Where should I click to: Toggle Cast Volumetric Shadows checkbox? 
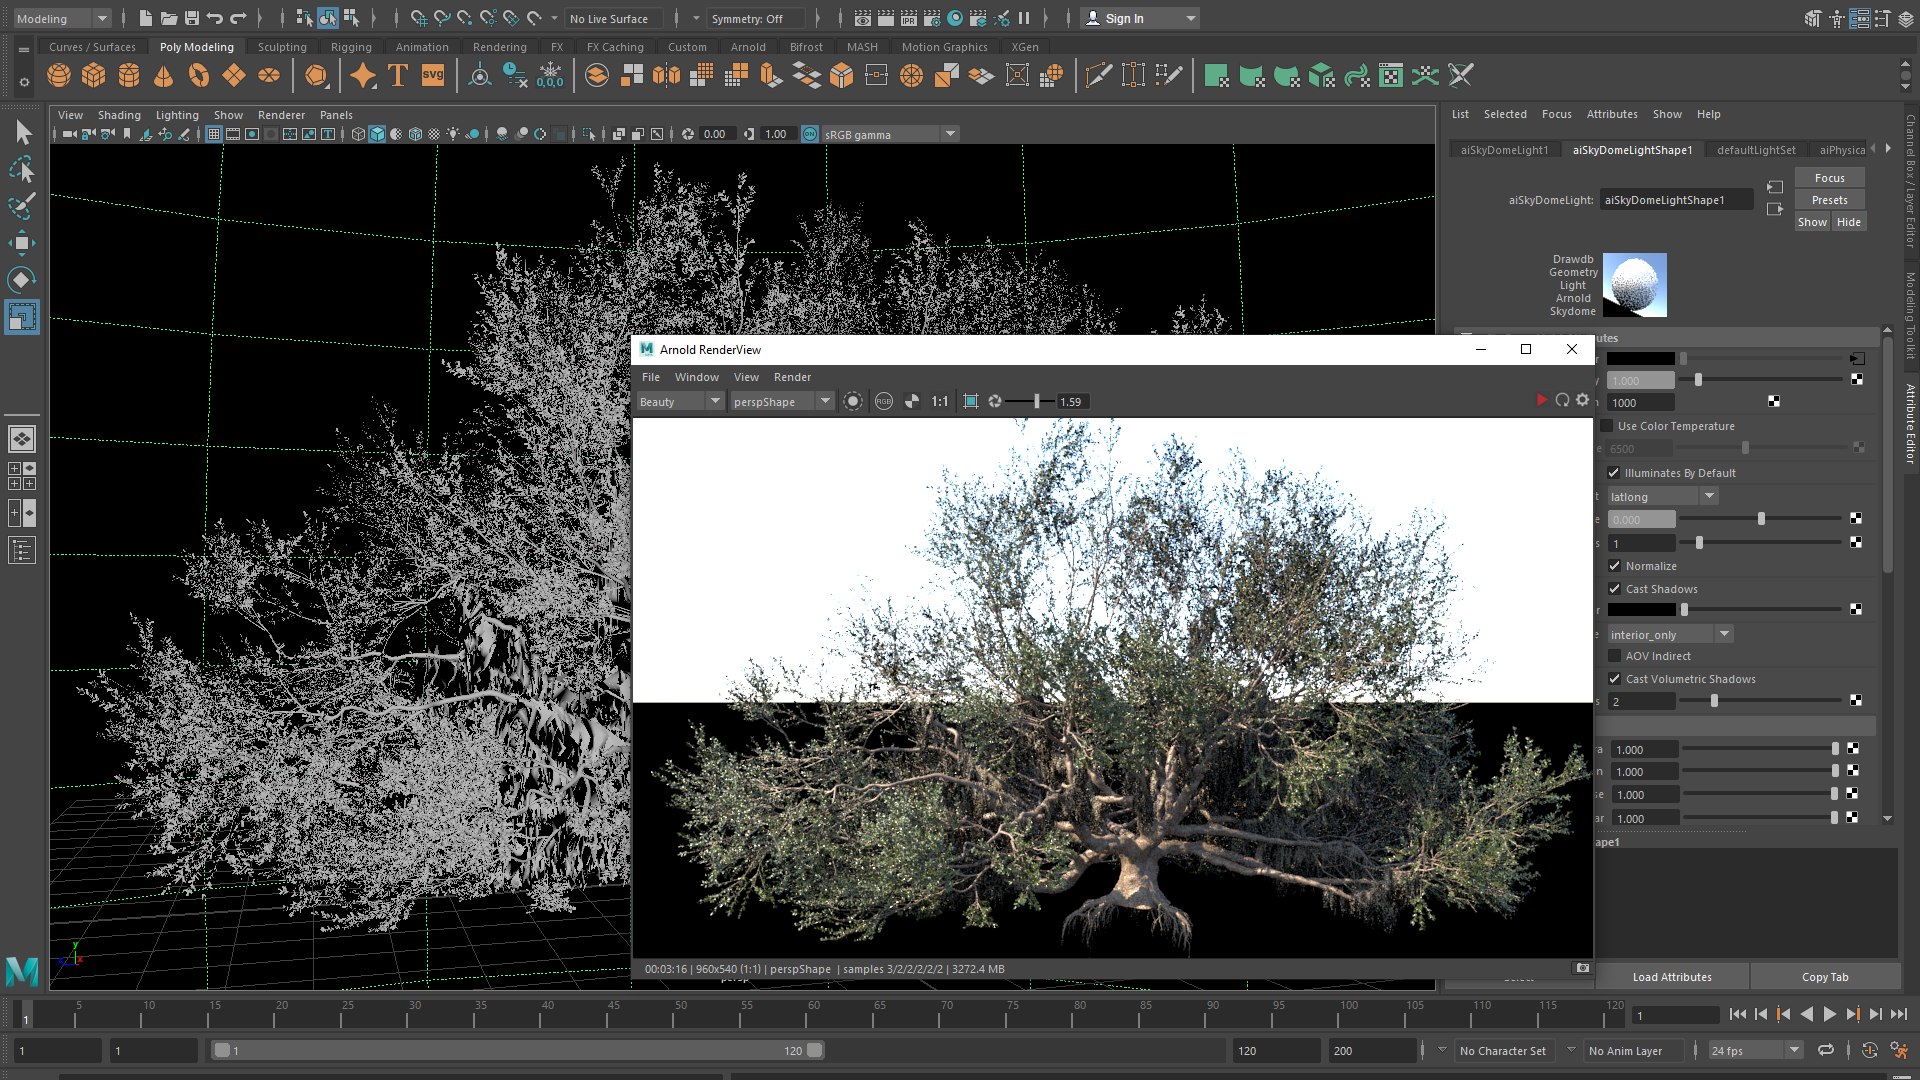(x=1614, y=679)
